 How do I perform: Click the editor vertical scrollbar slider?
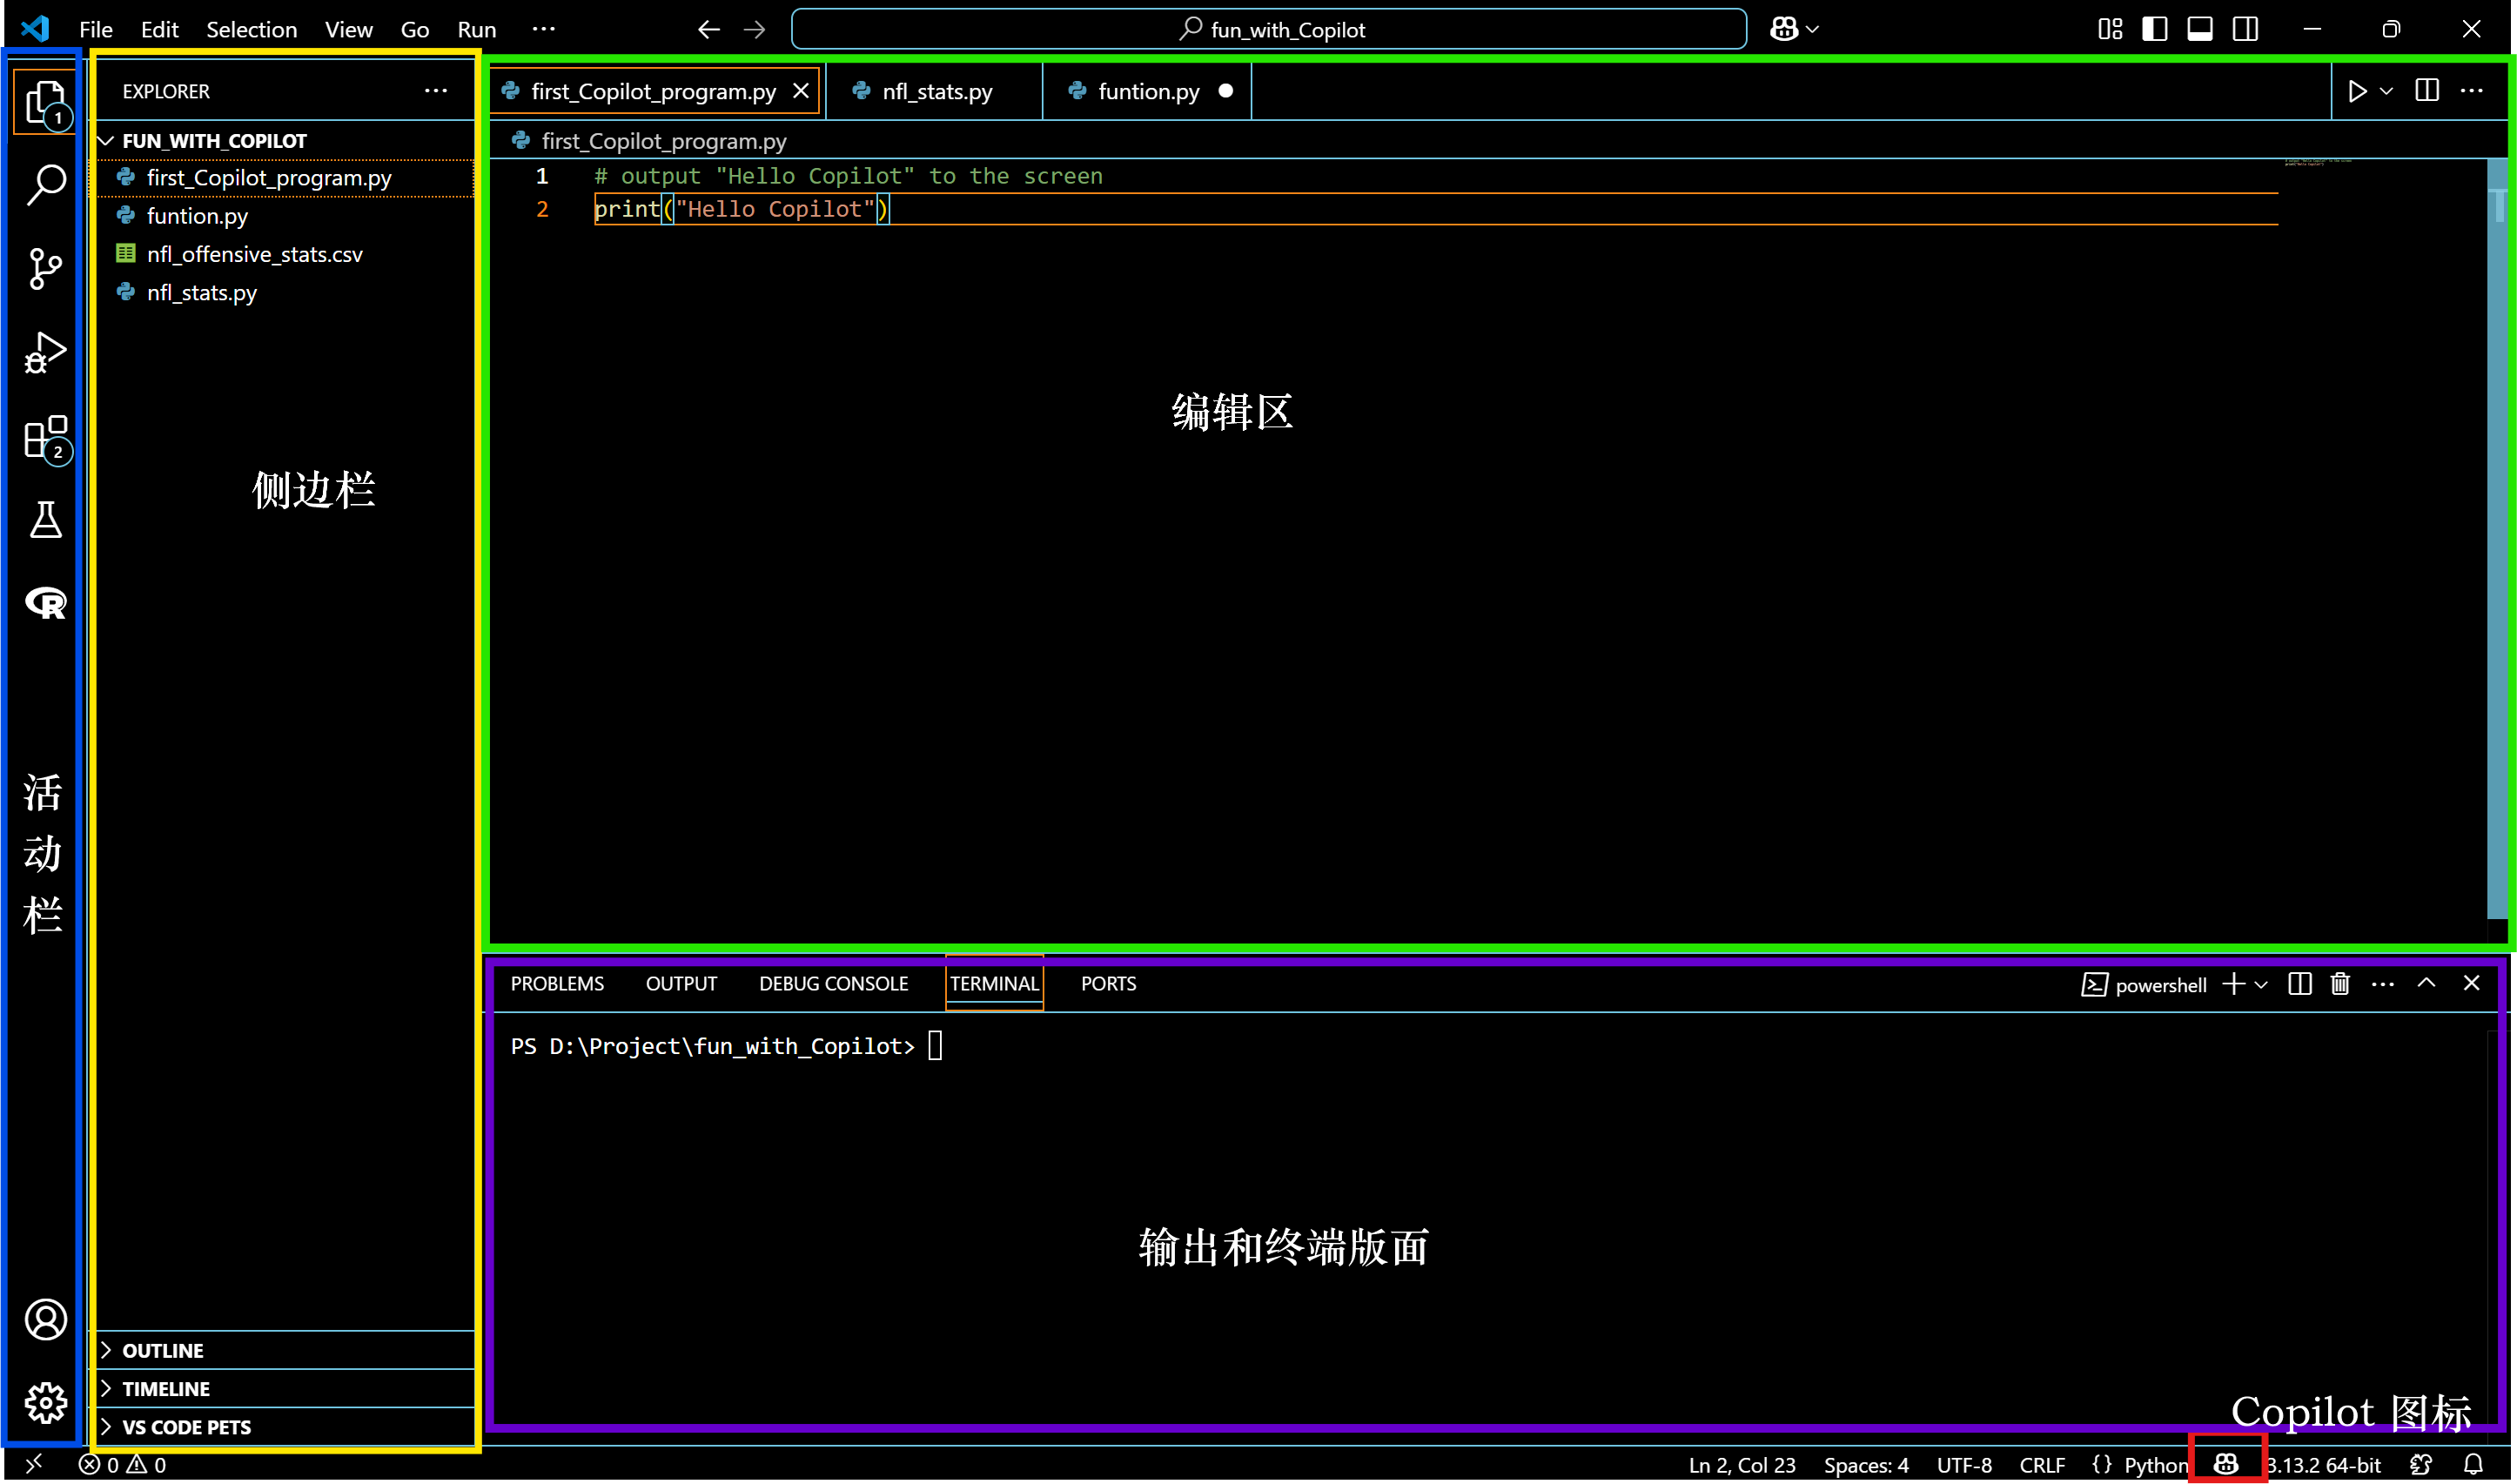(x=2497, y=540)
